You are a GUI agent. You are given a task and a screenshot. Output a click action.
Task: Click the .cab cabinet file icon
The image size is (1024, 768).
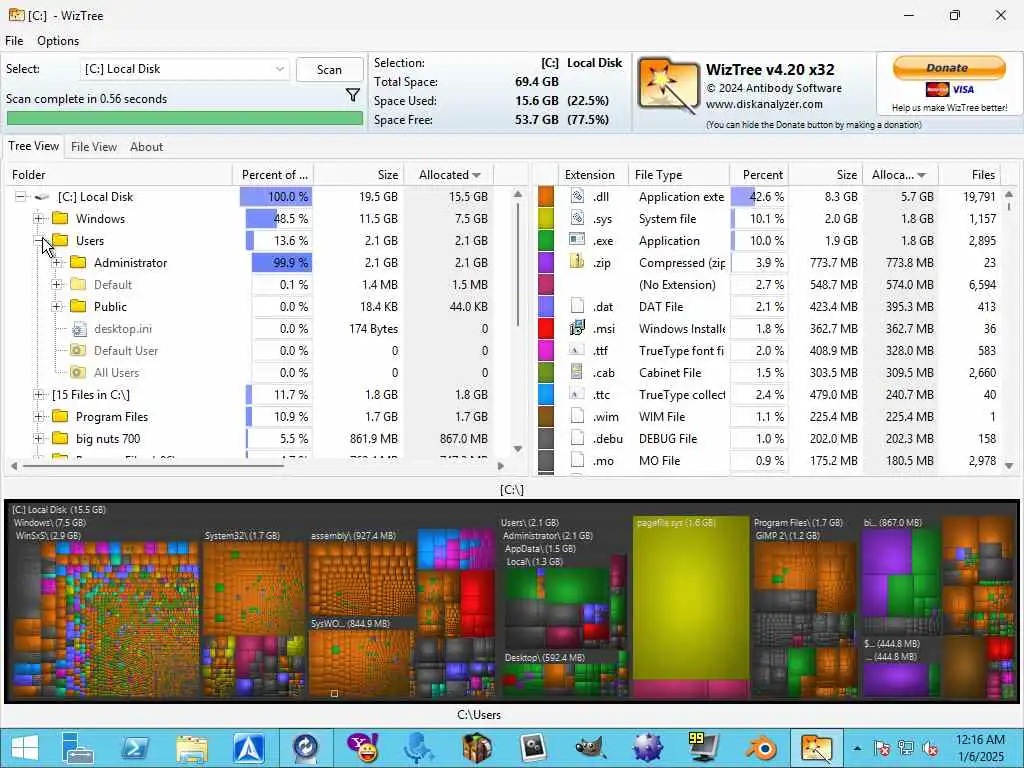tap(577, 372)
